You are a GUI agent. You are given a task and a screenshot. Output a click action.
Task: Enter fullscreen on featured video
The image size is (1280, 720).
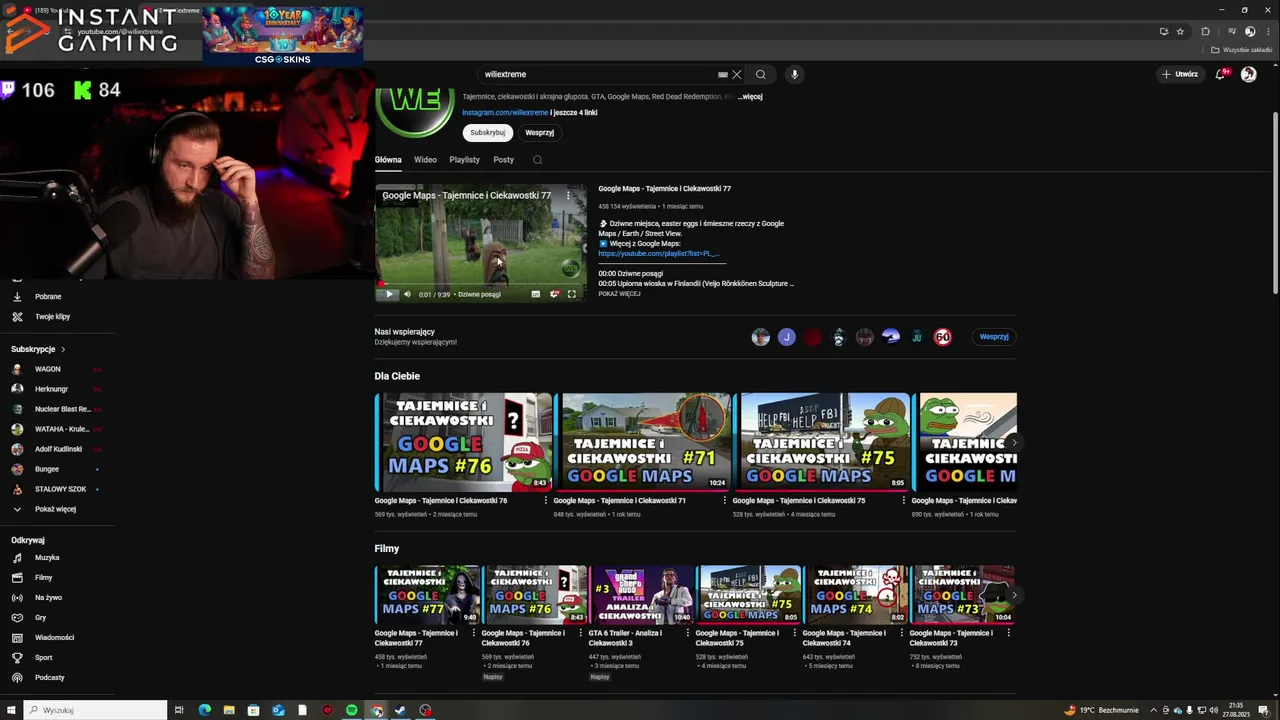coord(572,294)
